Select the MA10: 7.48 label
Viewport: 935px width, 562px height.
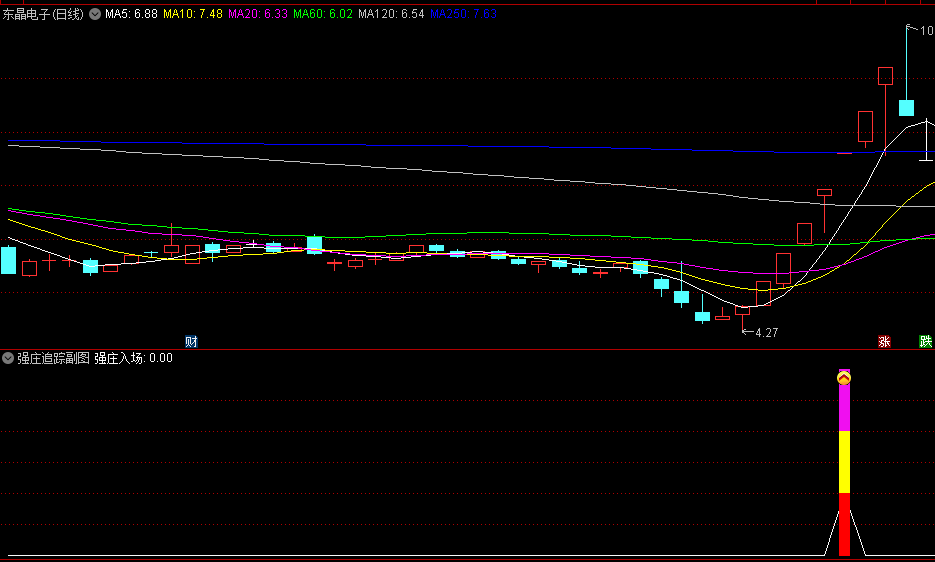tap(193, 14)
